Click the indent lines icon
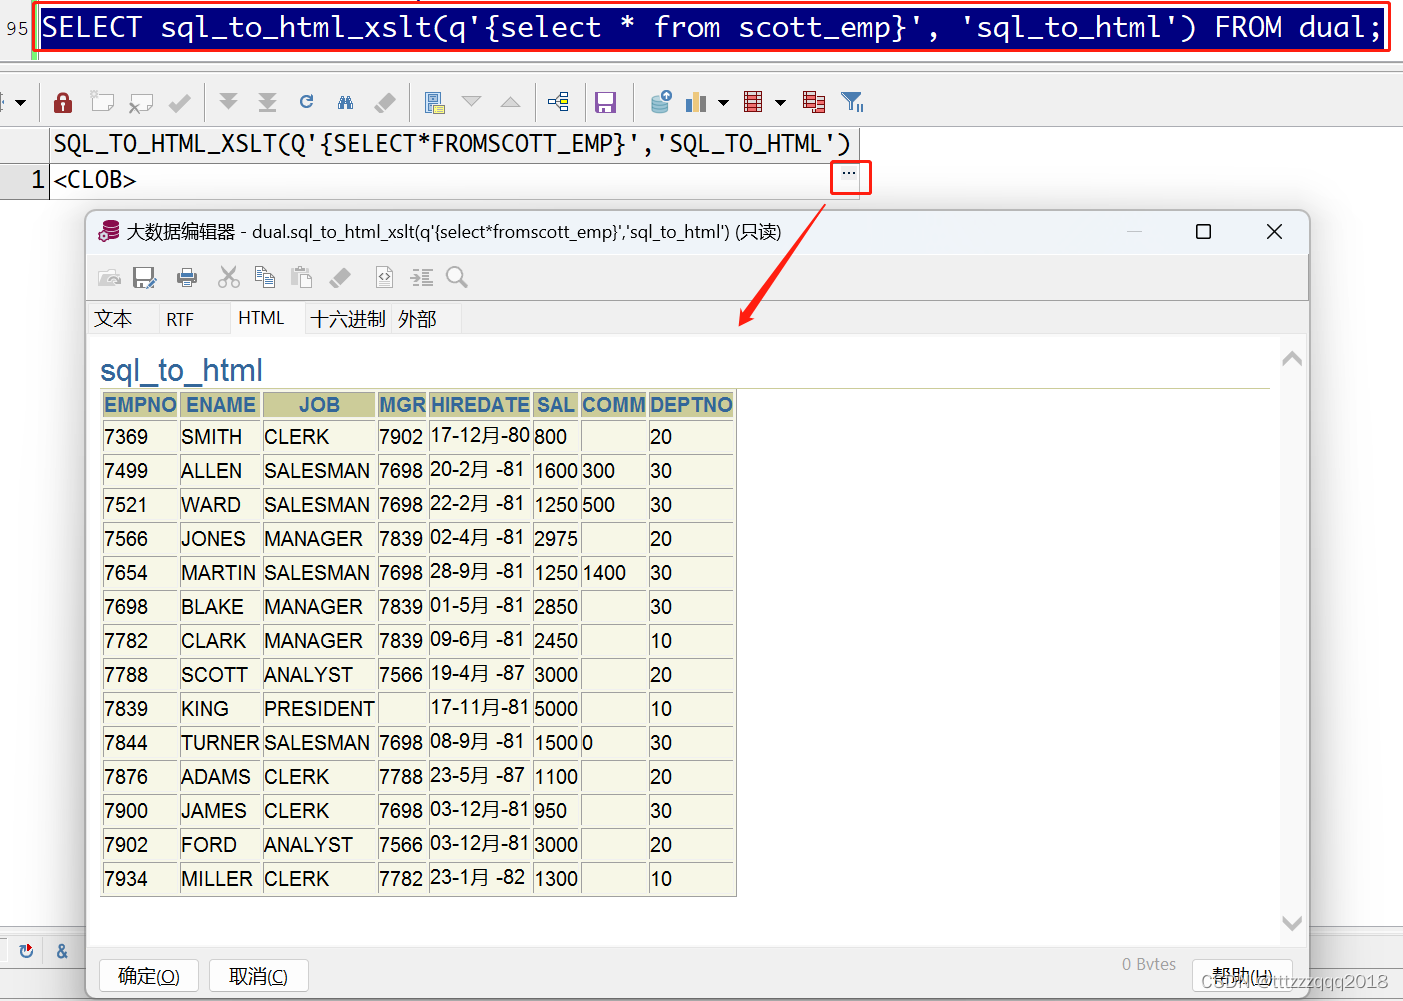The height and width of the screenshot is (1001, 1403). [422, 277]
